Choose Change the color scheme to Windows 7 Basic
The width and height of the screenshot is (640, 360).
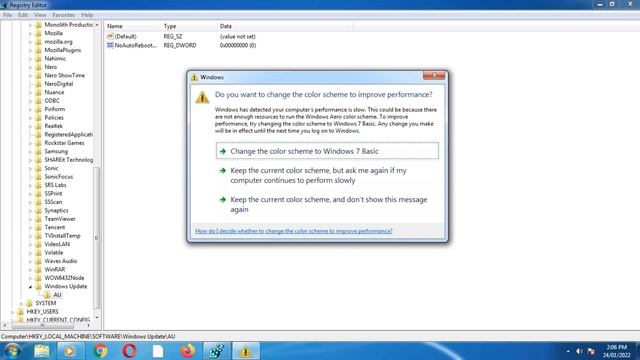(x=327, y=151)
